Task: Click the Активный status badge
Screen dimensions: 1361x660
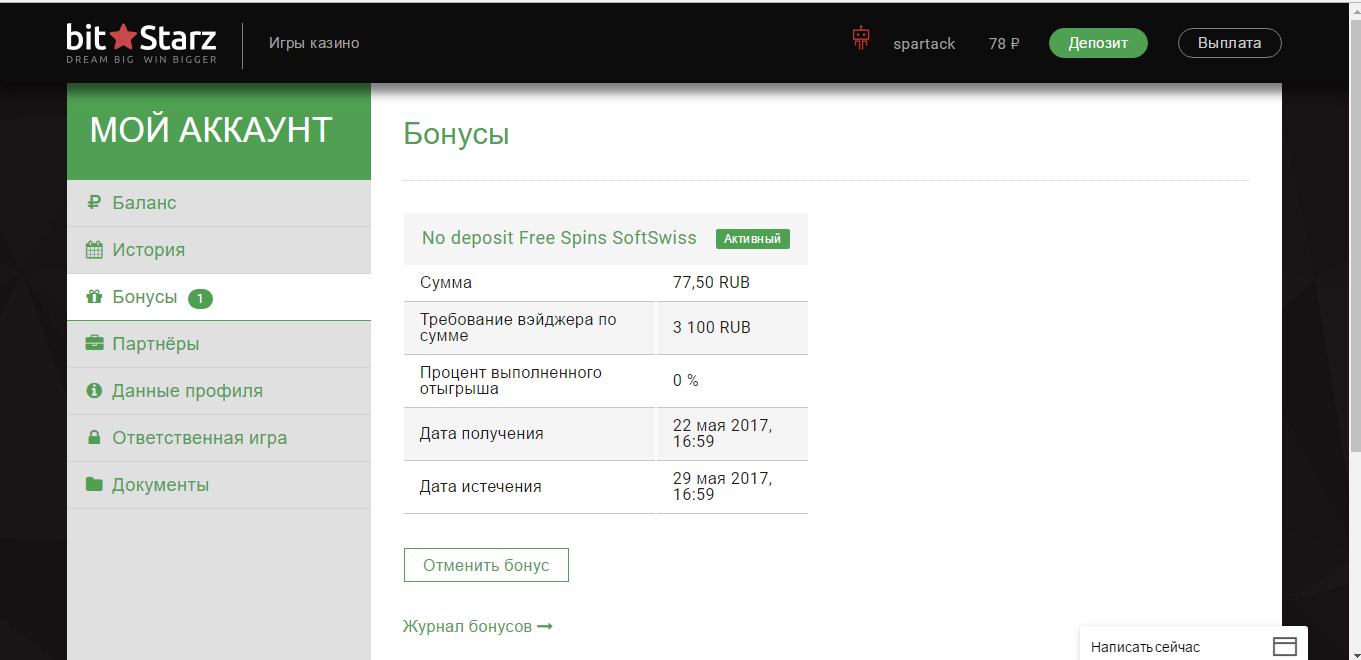Action: pyautogui.click(x=753, y=239)
